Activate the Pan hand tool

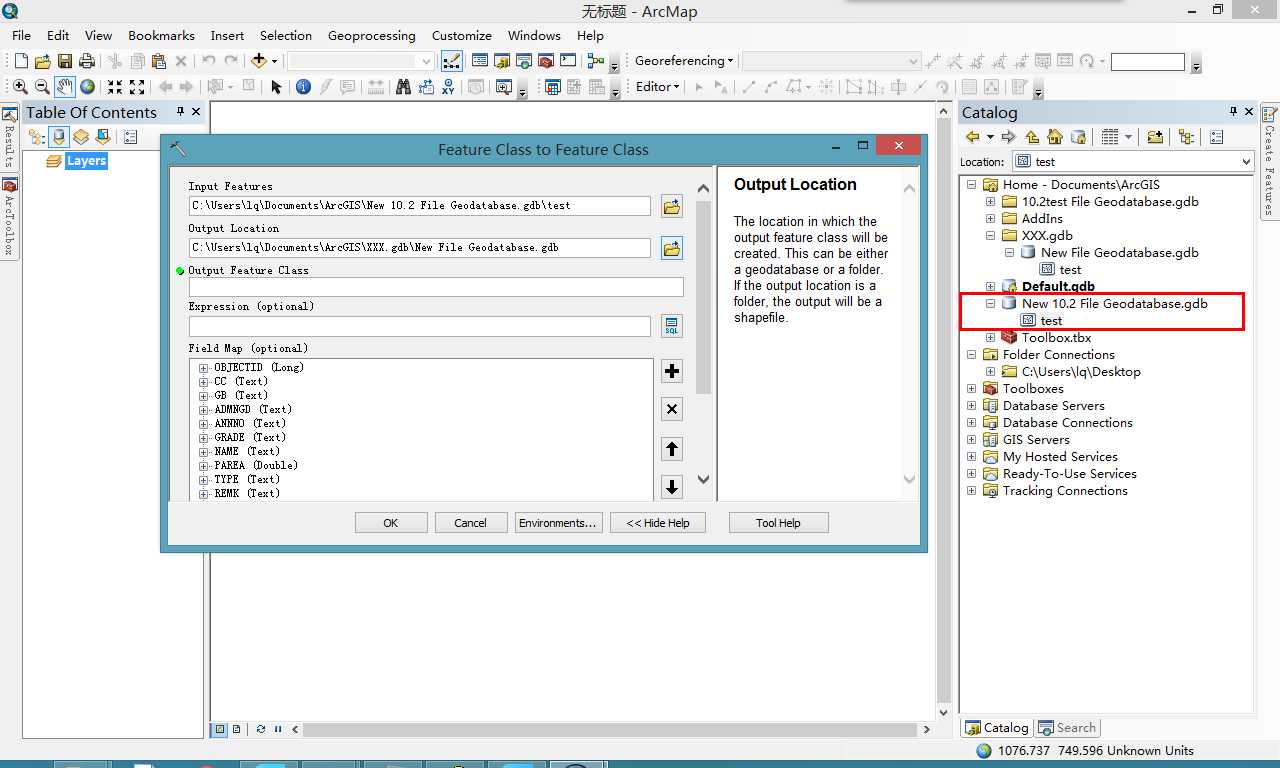click(x=64, y=87)
